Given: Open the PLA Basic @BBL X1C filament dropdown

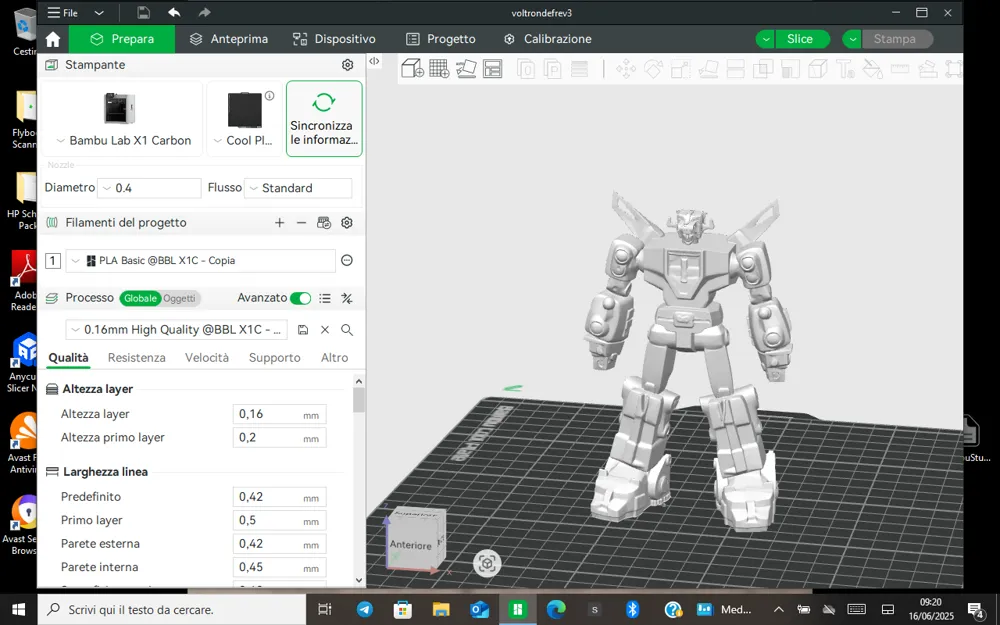Looking at the screenshot, I should [x=200, y=260].
